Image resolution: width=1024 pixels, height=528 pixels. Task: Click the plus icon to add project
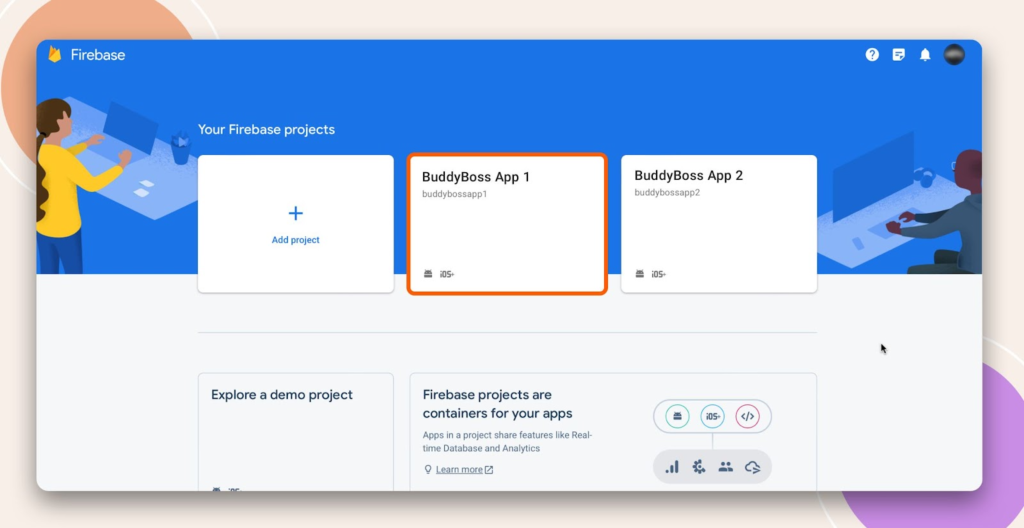295,213
